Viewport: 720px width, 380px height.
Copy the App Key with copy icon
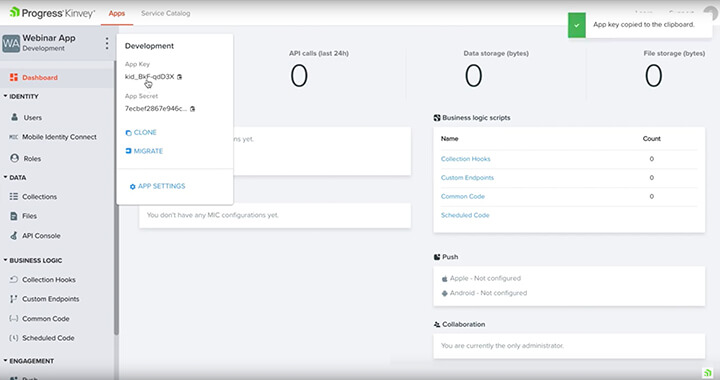(180, 77)
